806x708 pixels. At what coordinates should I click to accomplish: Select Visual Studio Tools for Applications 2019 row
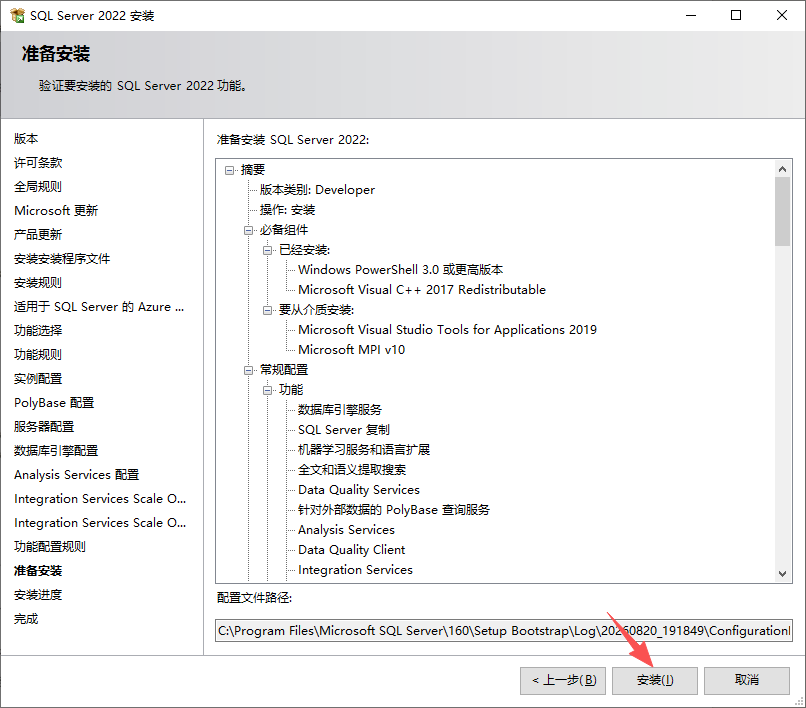pyautogui.click(x=447, y=330)
